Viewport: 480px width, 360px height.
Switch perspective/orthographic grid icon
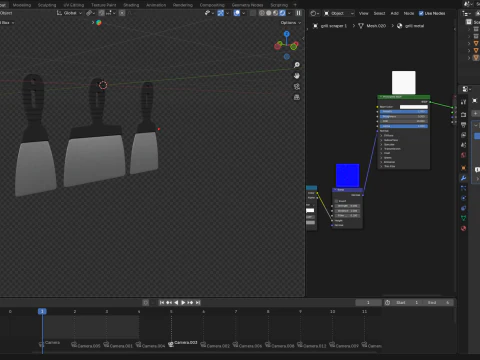[x=297, y=97]
